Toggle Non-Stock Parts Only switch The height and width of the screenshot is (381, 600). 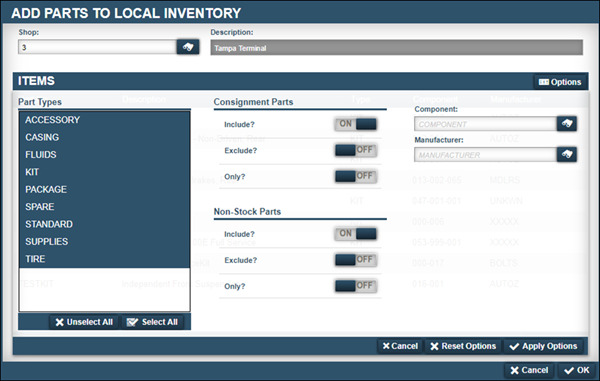pyautogui.click(x=356, y=286)
